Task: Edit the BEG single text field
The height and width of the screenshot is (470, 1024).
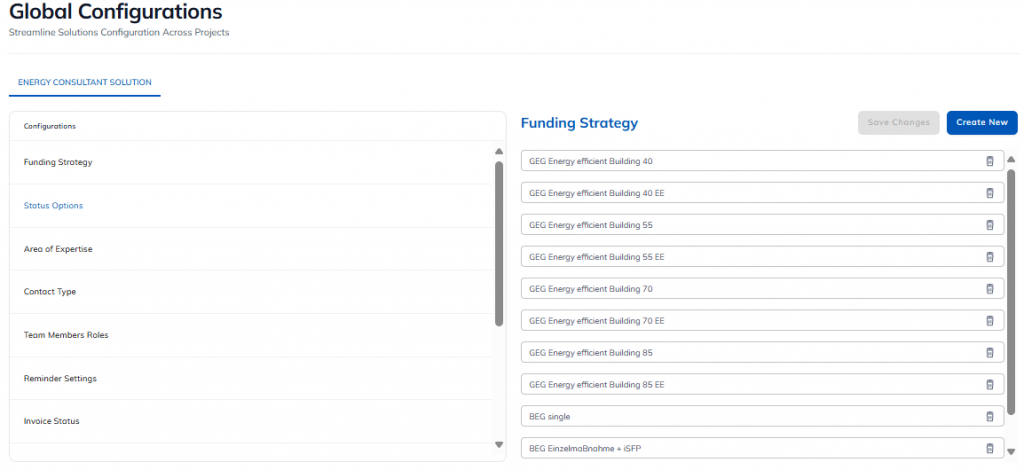Action: (x=740, y=417)
